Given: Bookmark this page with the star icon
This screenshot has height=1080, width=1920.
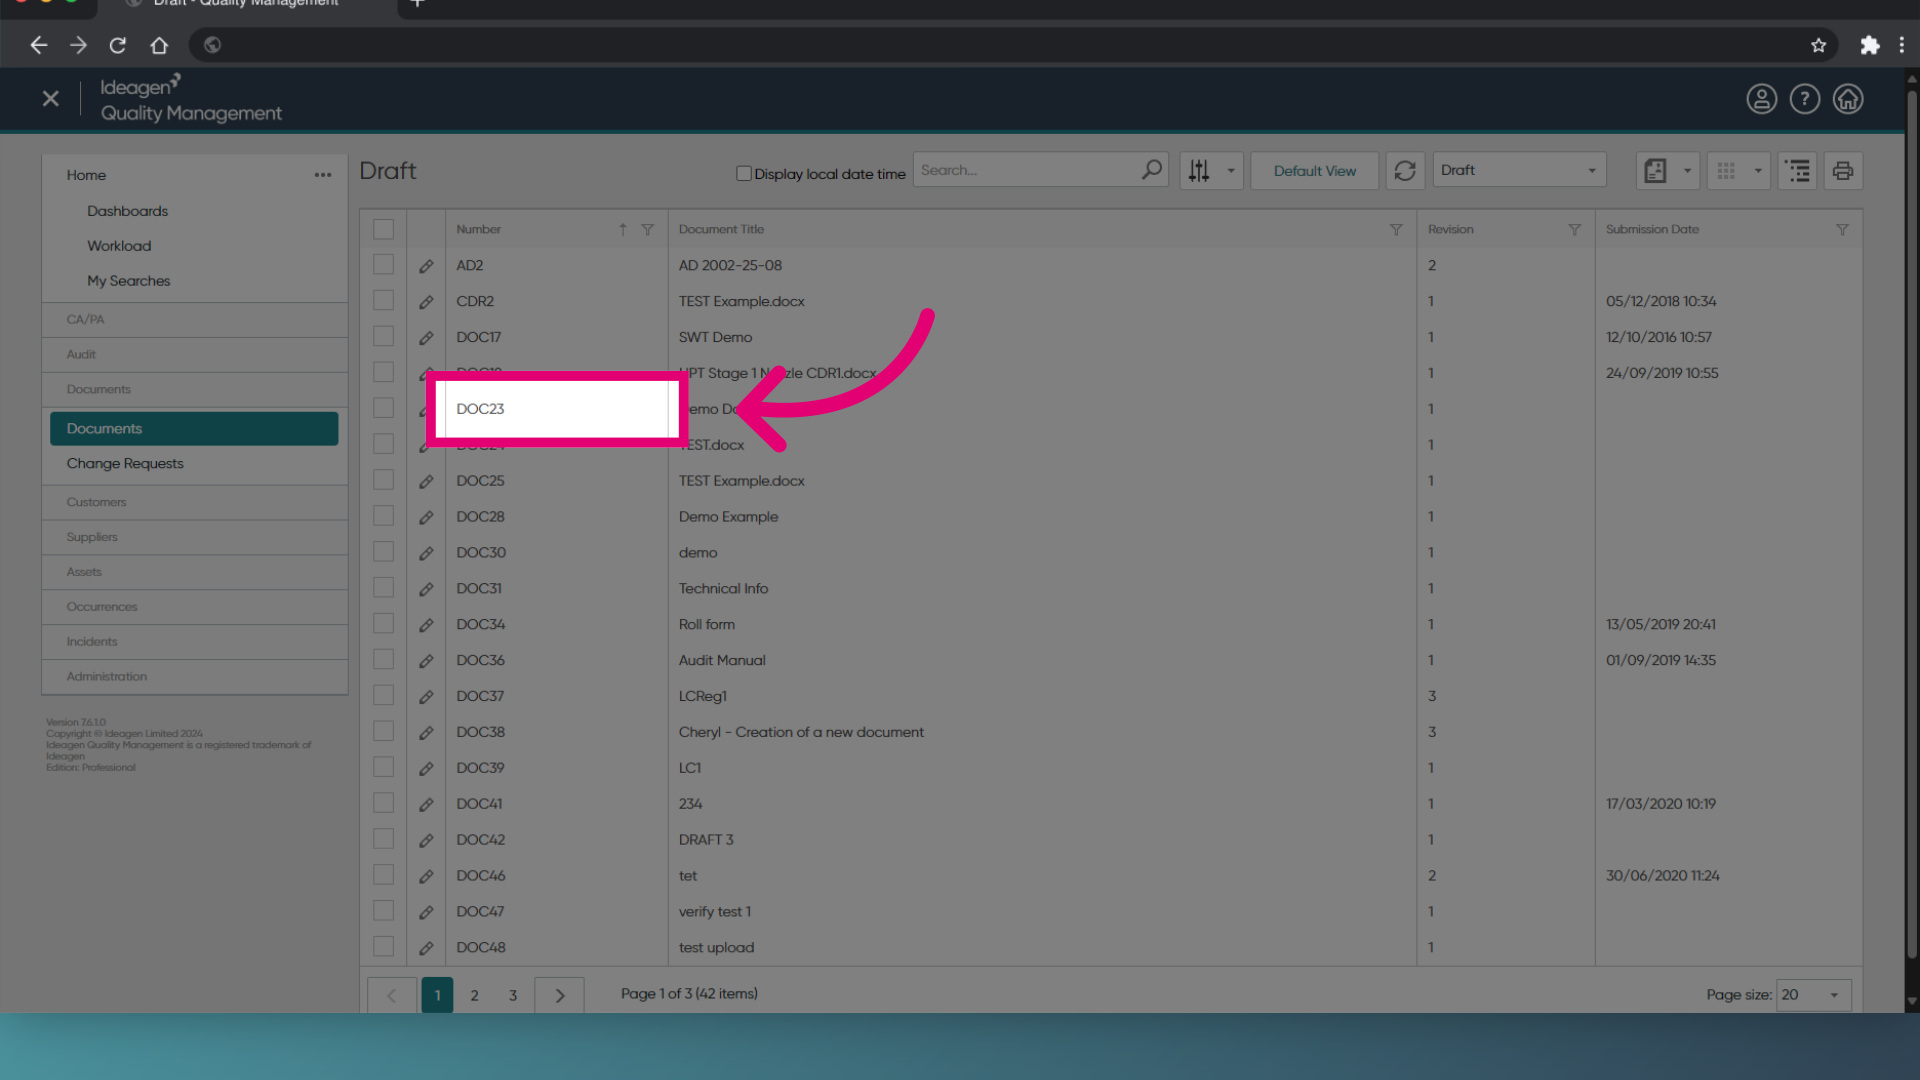Looking at the screenshot, I should pos(1818,45).
